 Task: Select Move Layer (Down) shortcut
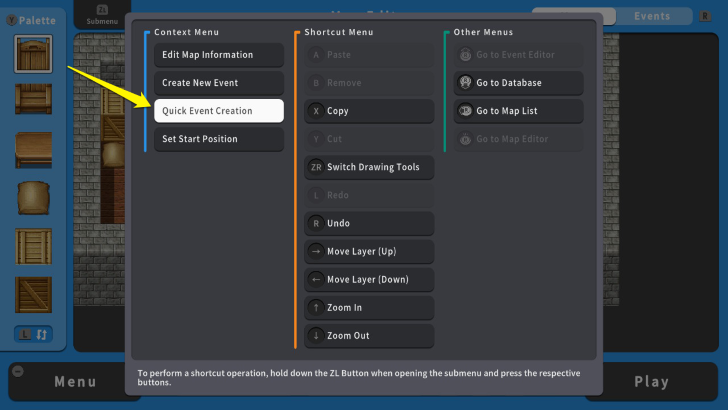[369, 280]
